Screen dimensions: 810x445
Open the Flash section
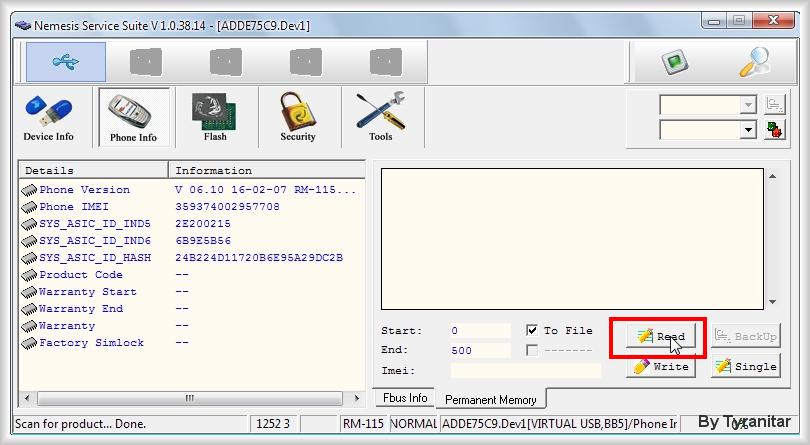[x=215, y=118]
